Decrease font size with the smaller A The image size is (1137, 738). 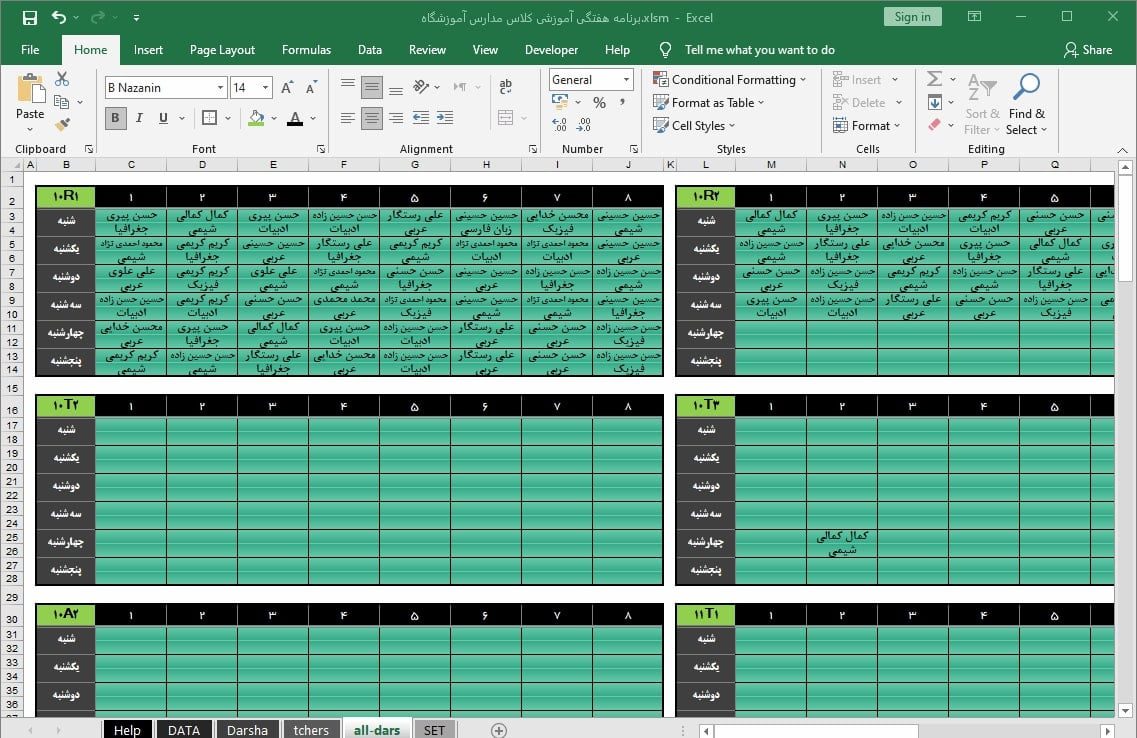coord(311,88)
